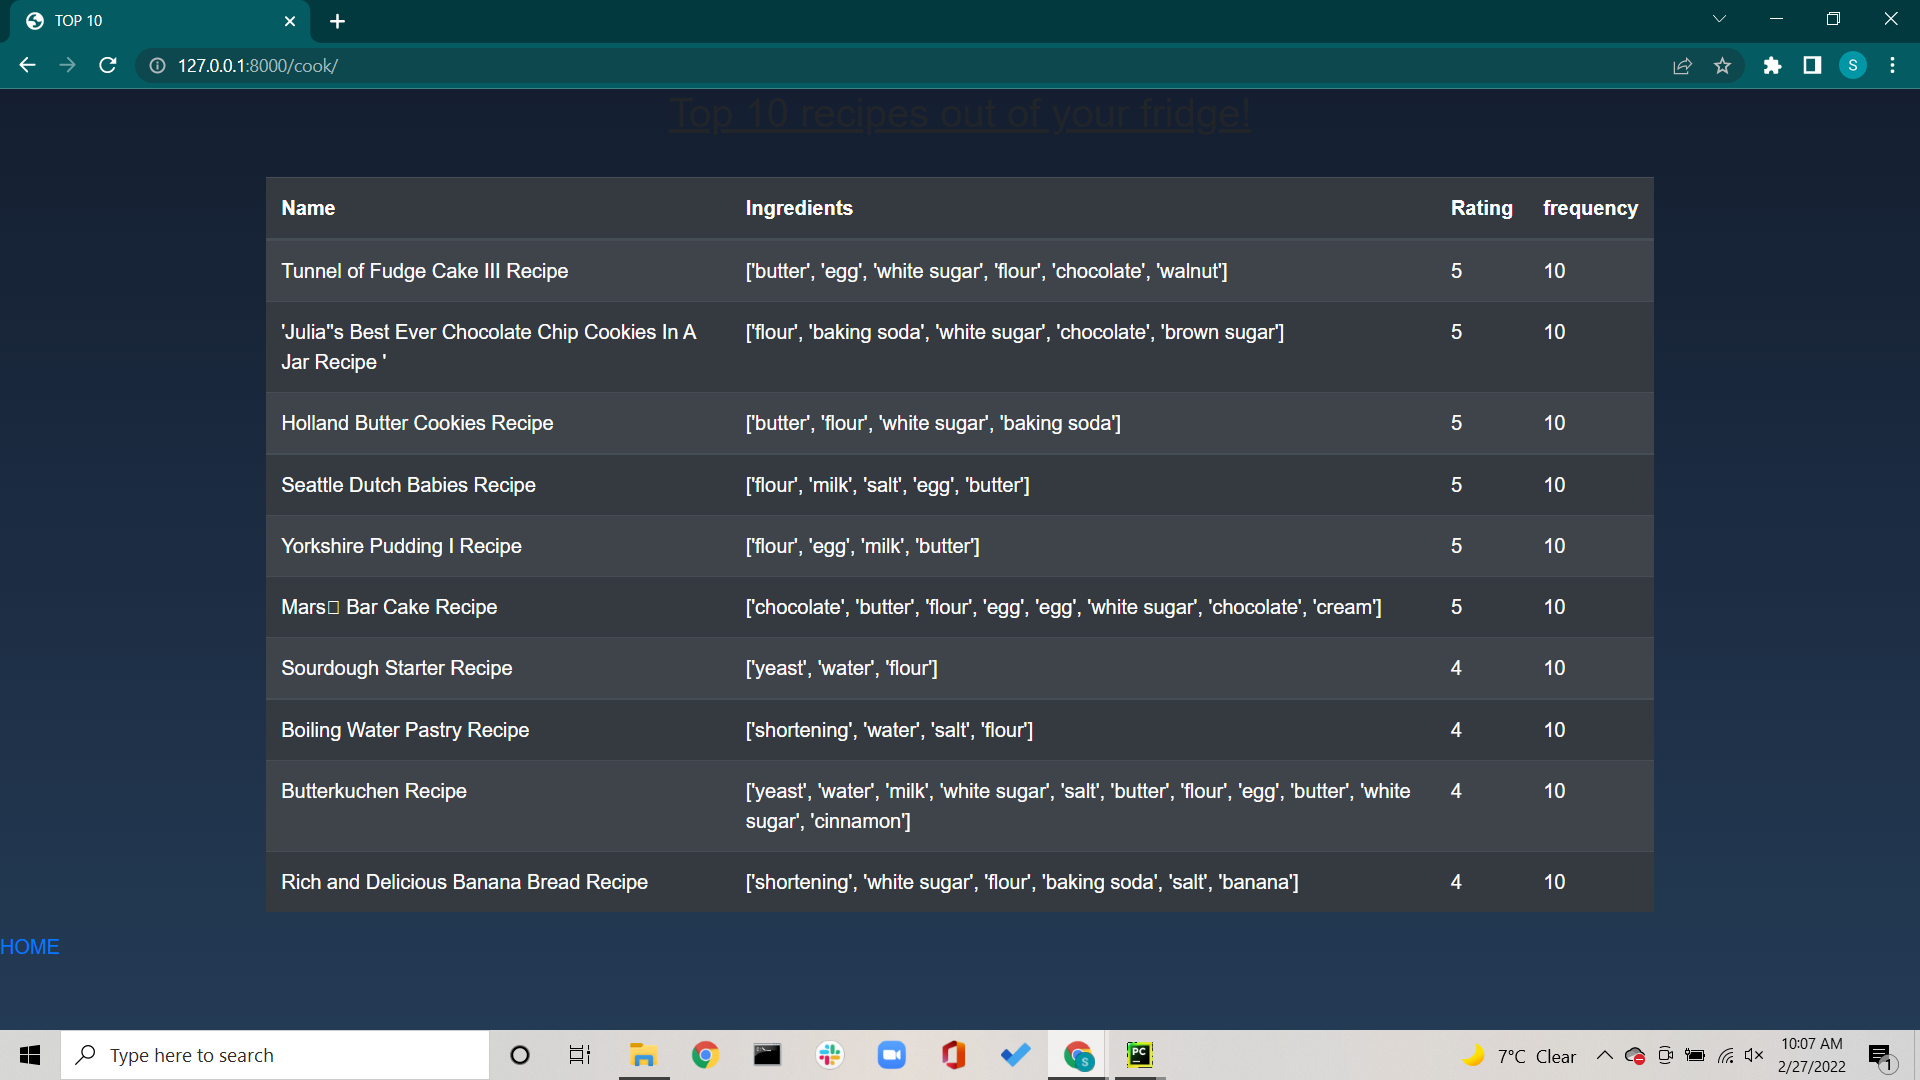
Task: Click the HOME link
Action: click(30, 946)
